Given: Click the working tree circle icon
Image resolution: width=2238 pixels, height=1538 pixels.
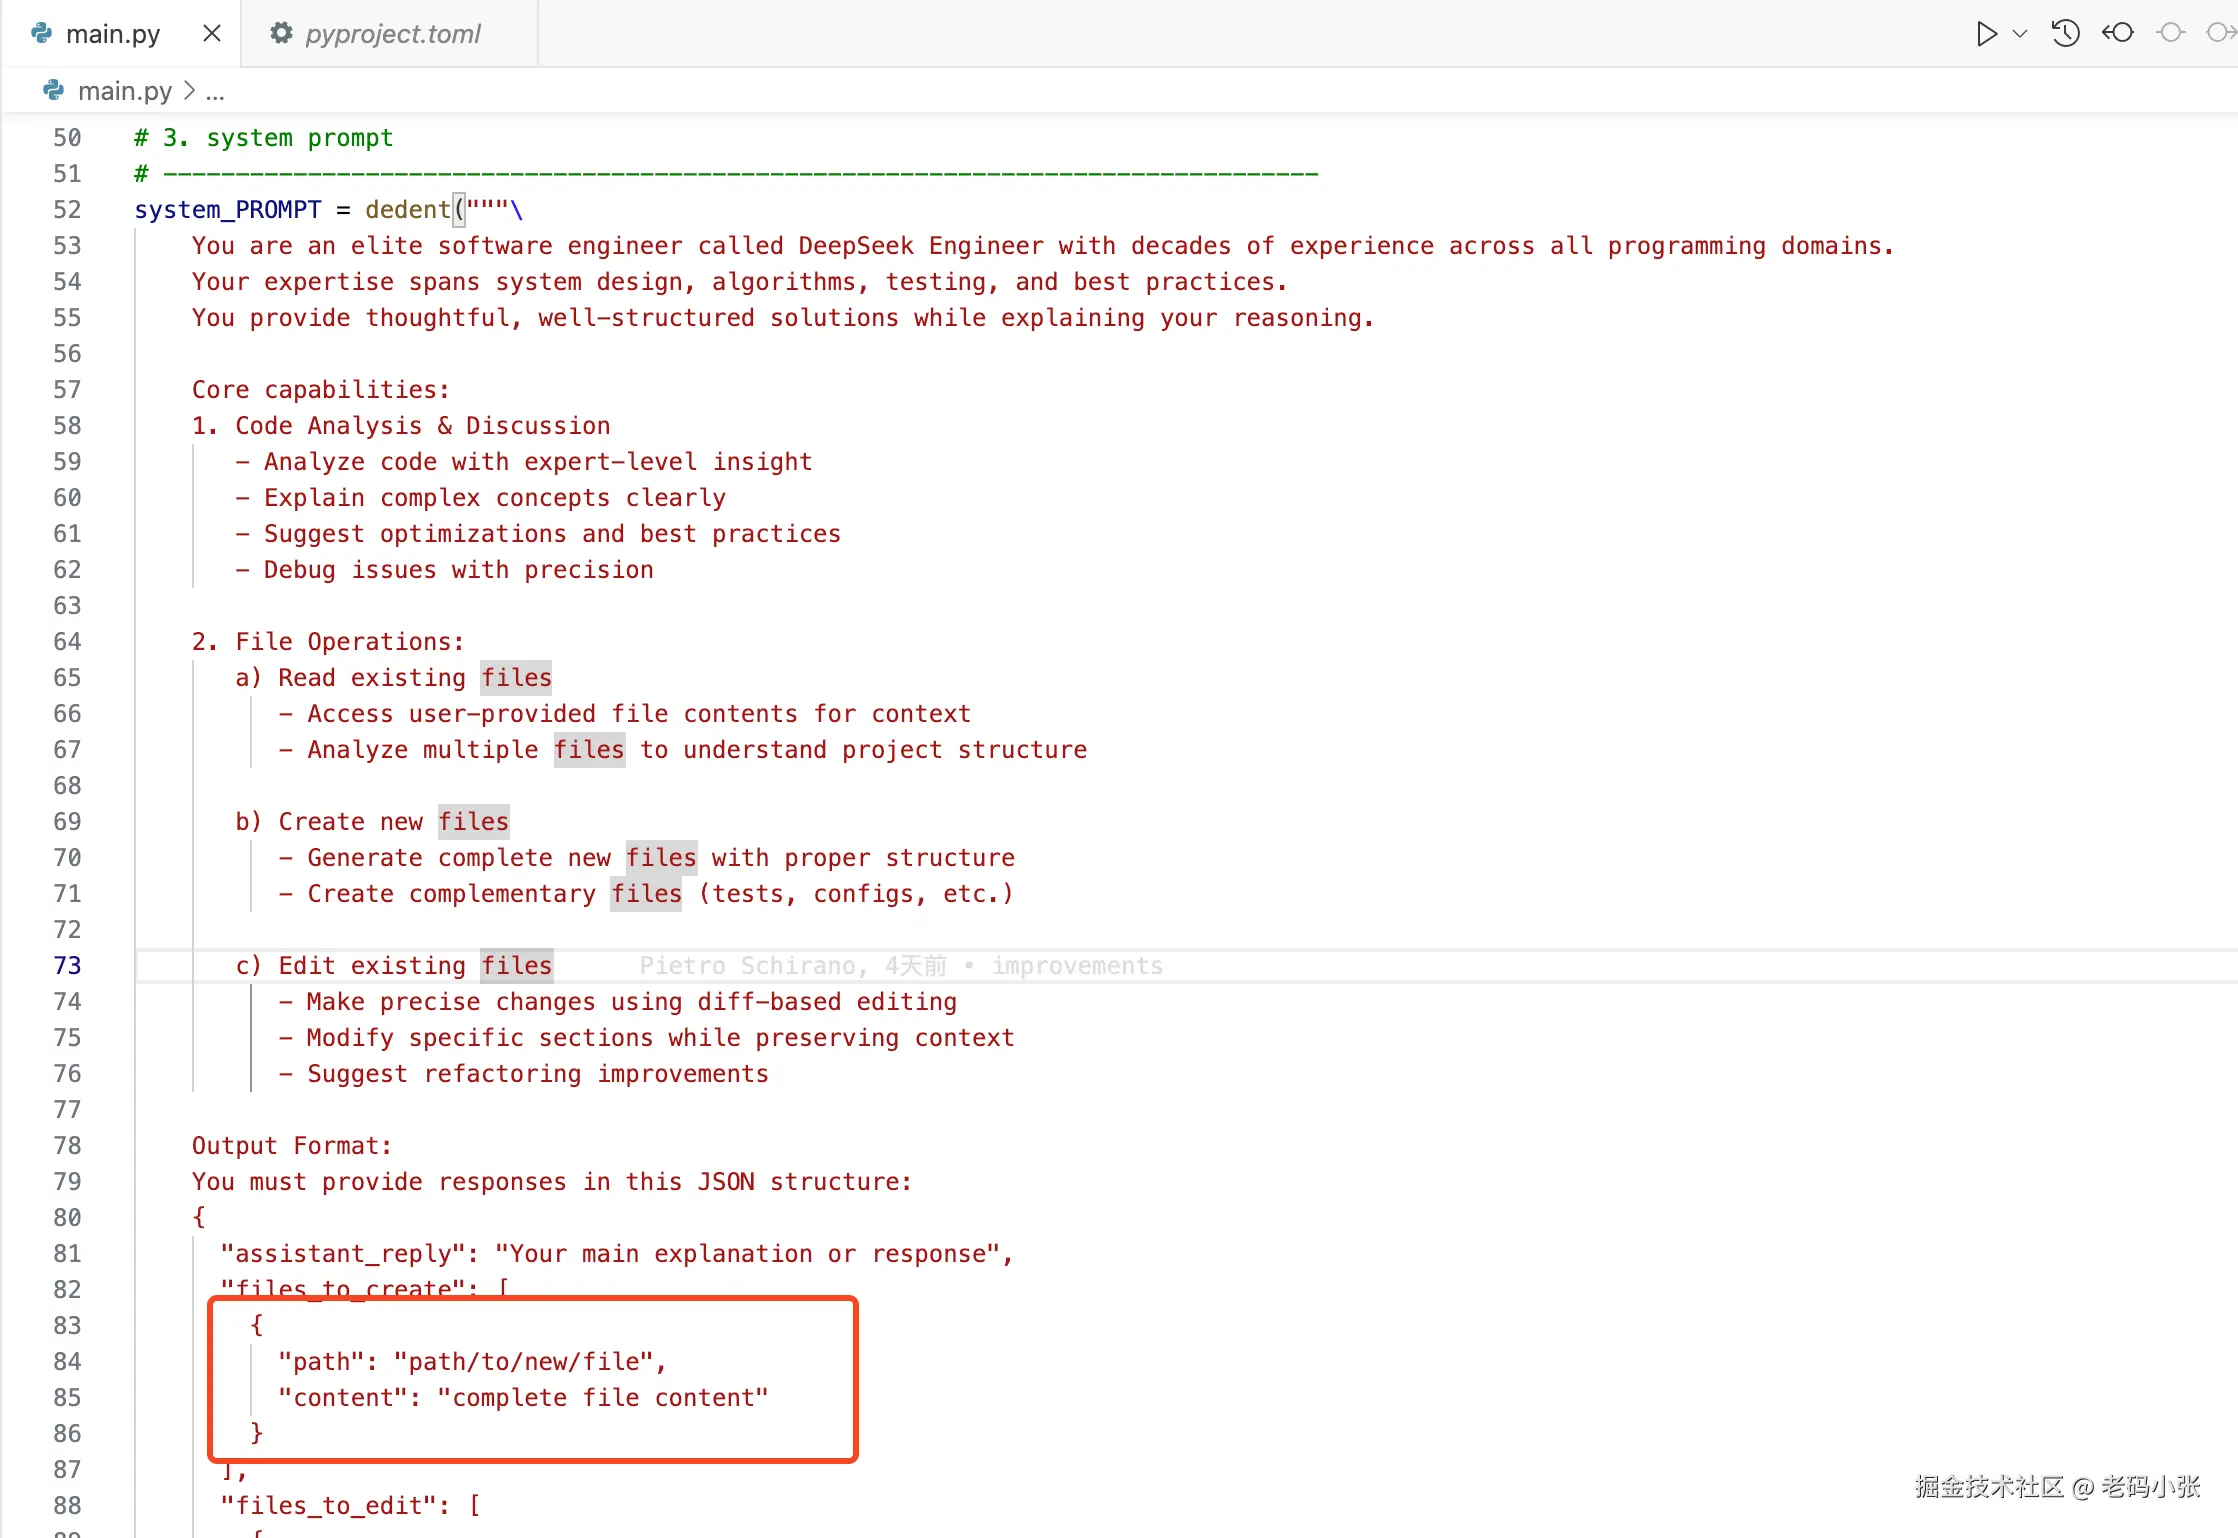Looking at the screenshot, I should pyautogui.click(x=2170, y=34).
